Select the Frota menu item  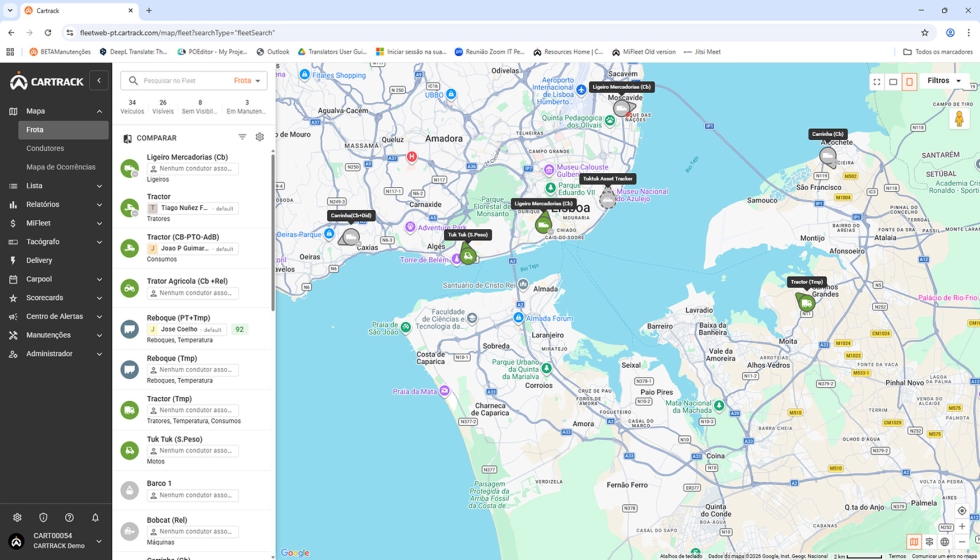coord(63,130)
